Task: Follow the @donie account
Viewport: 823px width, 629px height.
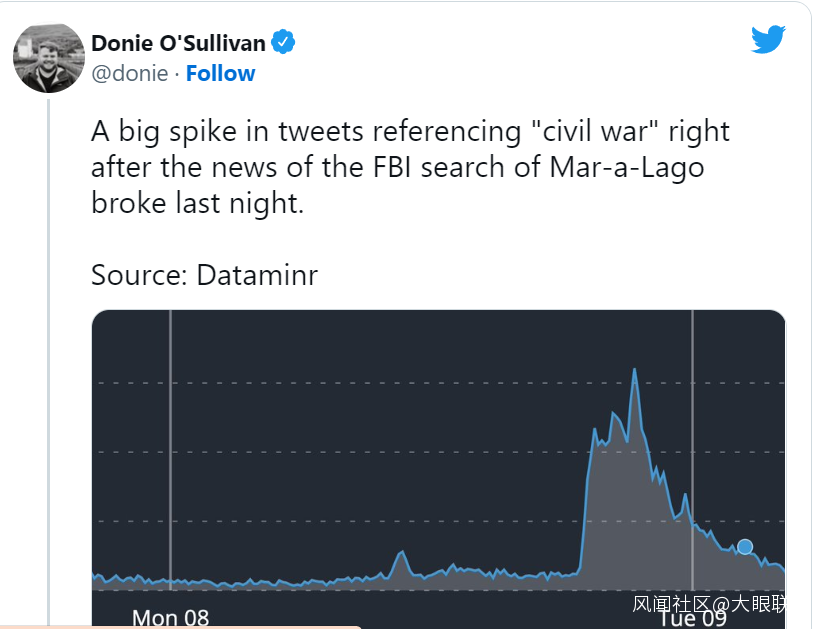Action: [220, 73]
